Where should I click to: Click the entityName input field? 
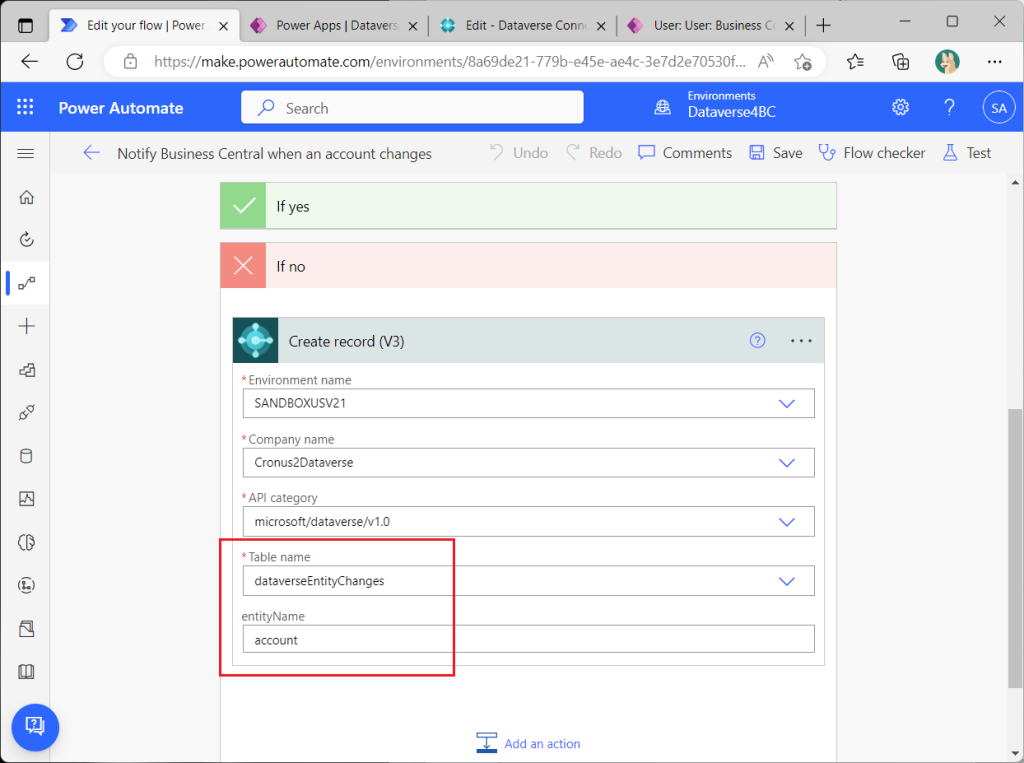point(528,640)
